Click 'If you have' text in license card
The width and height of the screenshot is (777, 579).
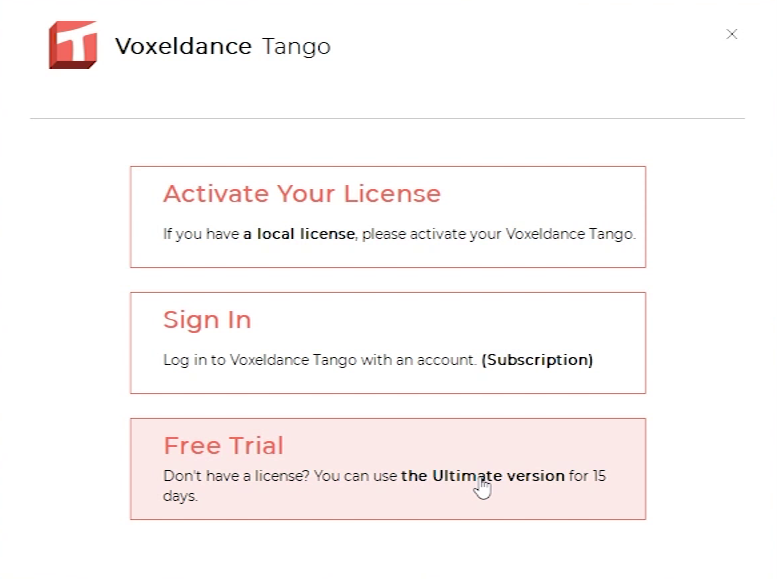pos(201,234)
